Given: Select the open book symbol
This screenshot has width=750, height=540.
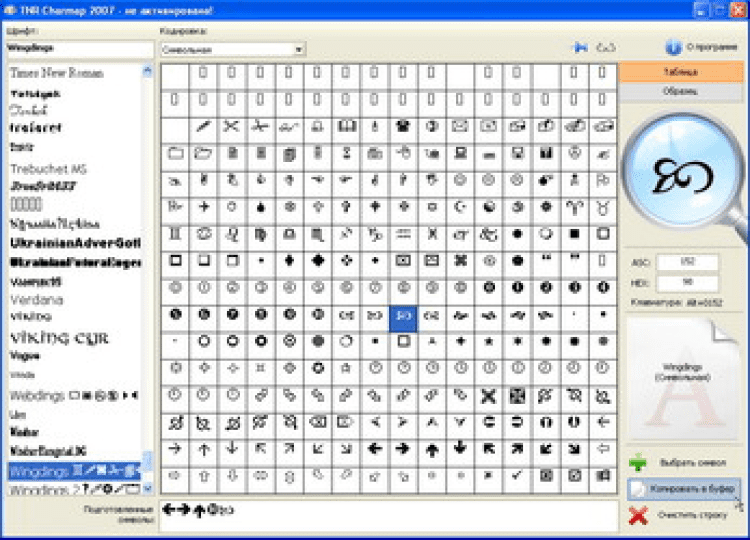Looking at the screenshot, I should 346,127.
